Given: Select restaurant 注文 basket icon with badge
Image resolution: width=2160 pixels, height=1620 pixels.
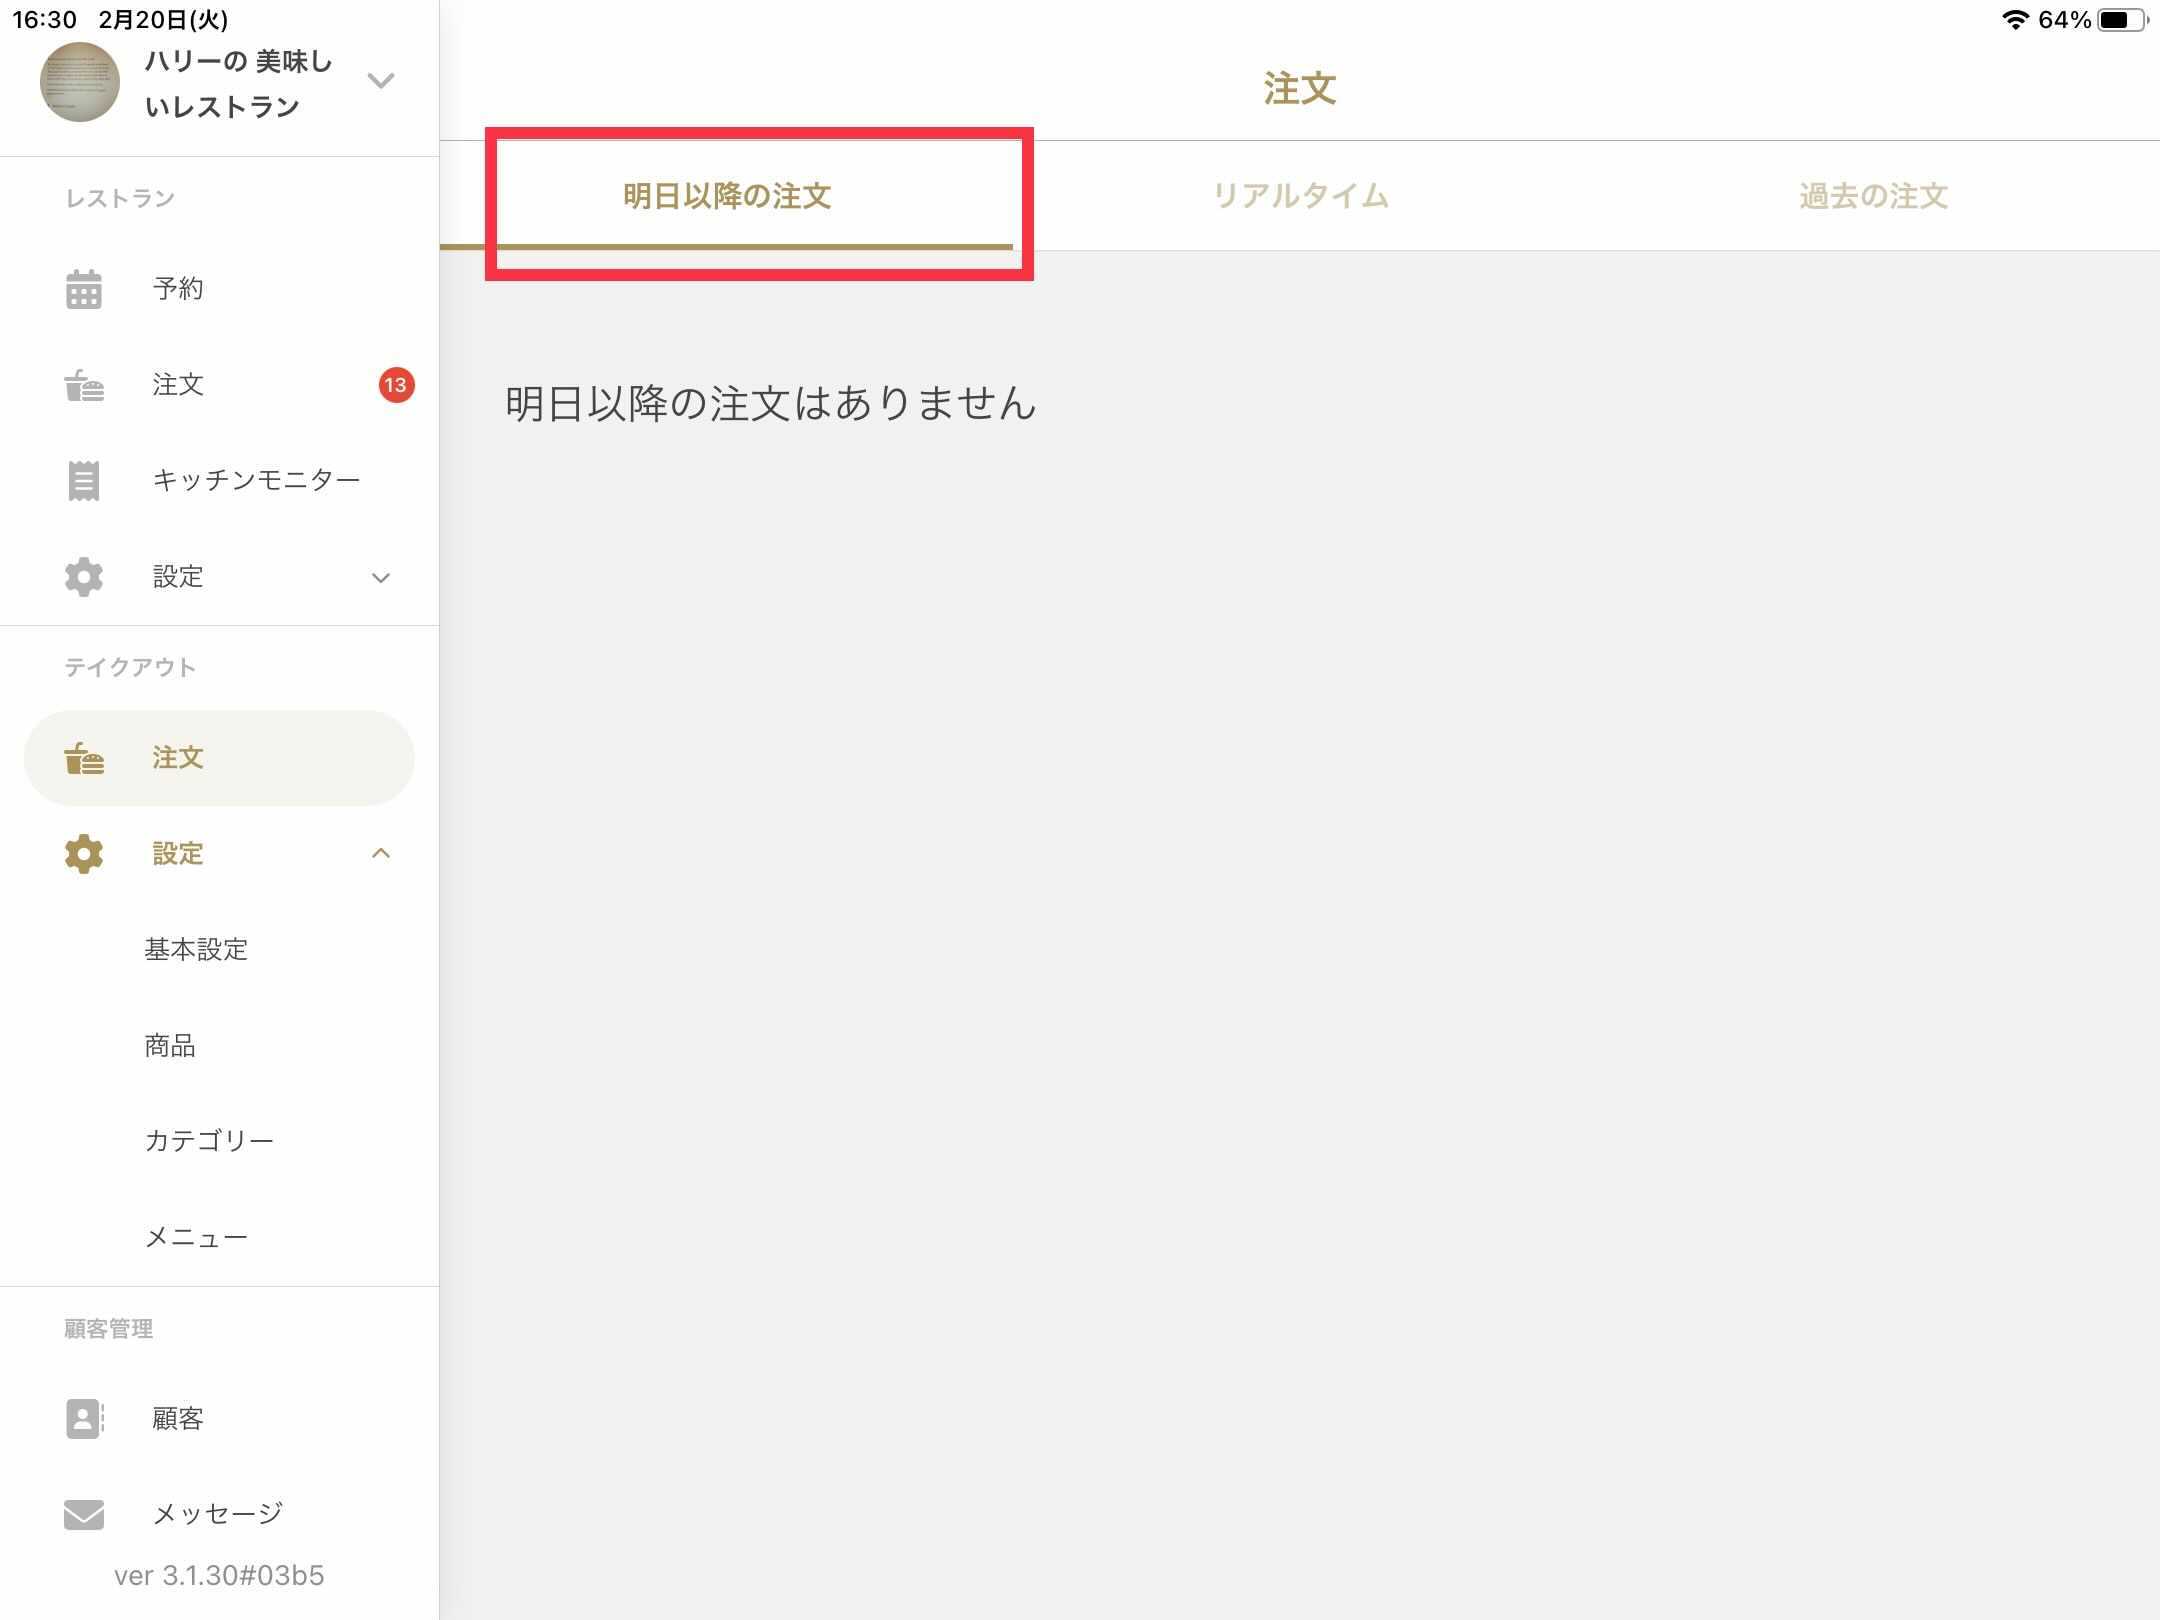Looking at the screenshot, I should click(84, 385).
